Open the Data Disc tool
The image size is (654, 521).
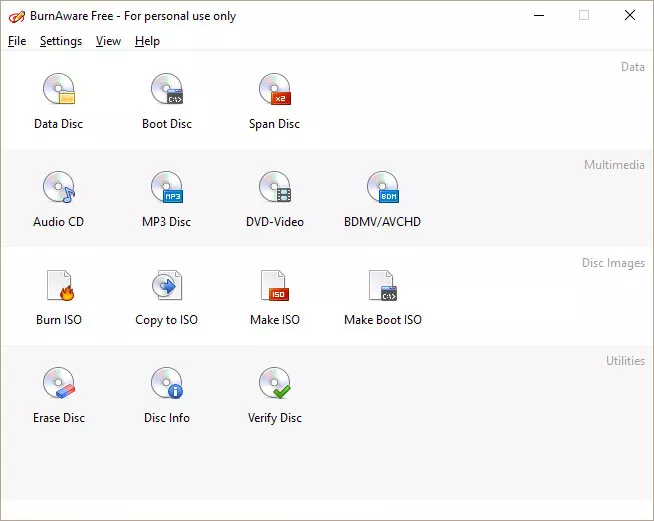(x=58, y=101)
